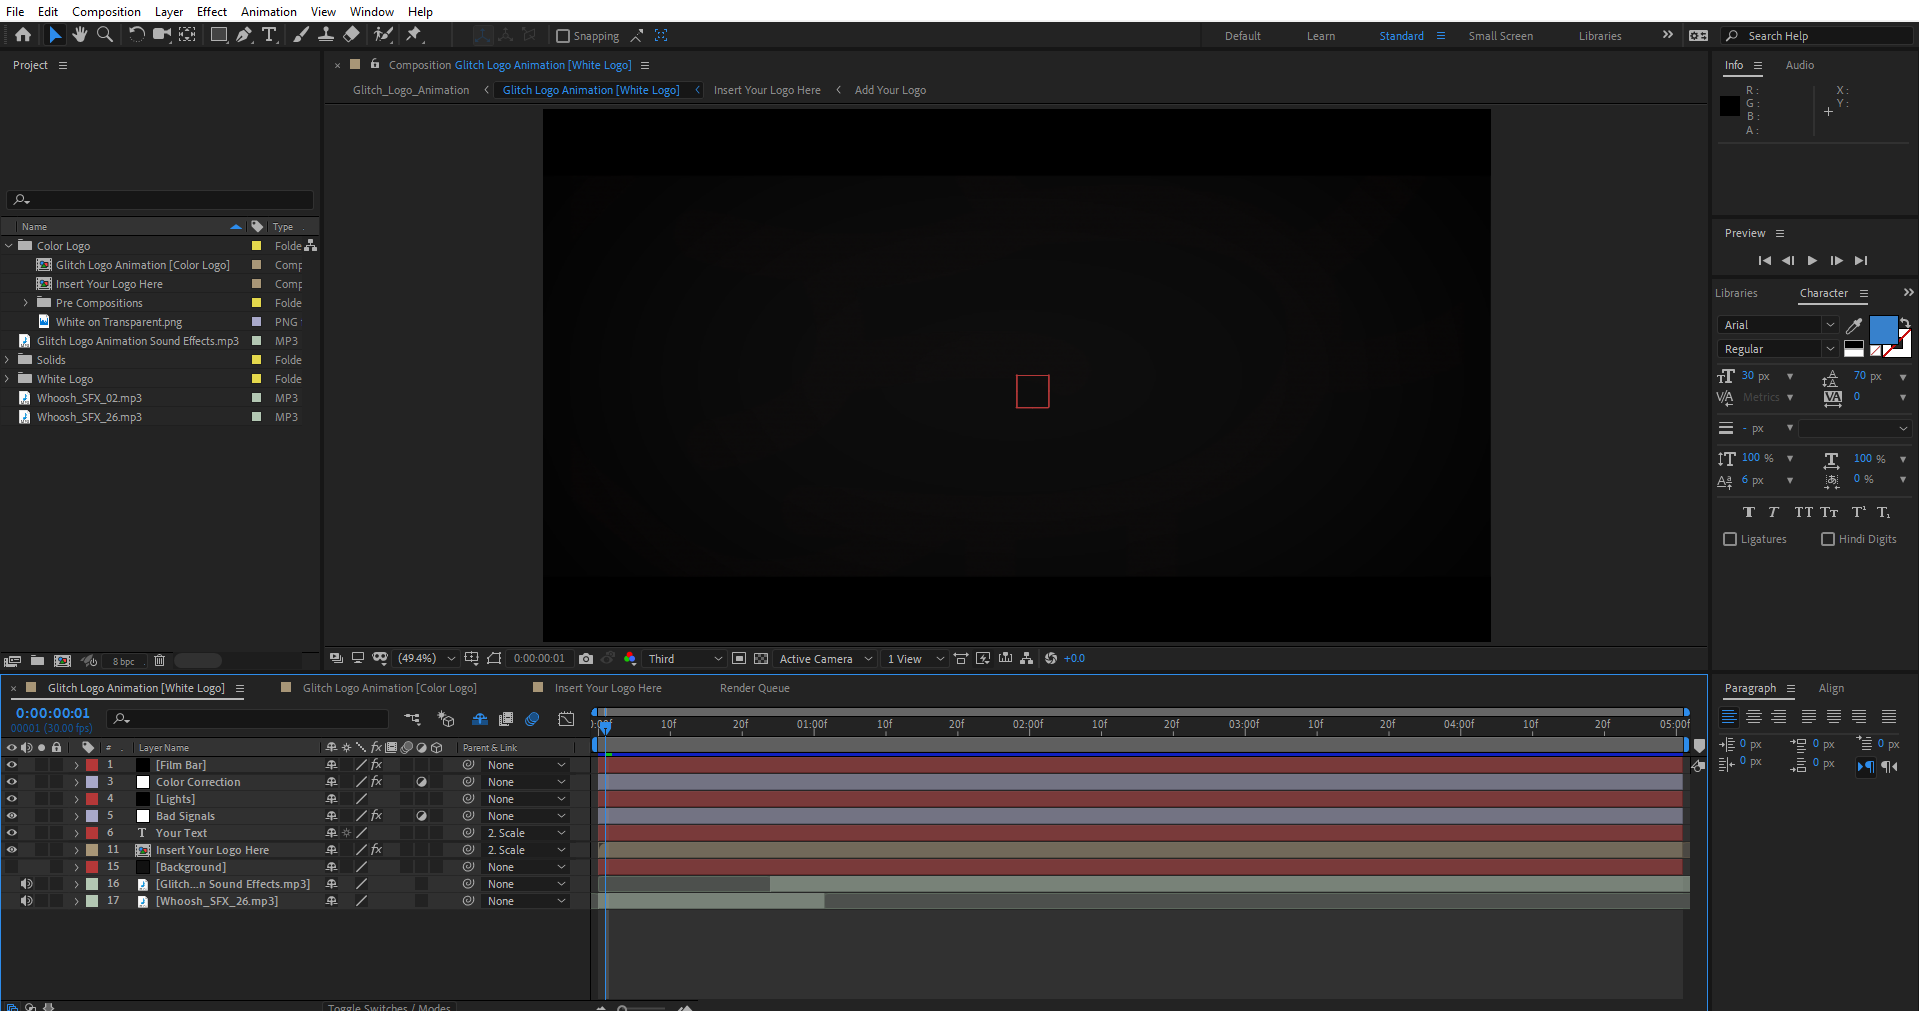Expand the Color Logo folder
This screenshot has height=1011, width=1919.
8,245
